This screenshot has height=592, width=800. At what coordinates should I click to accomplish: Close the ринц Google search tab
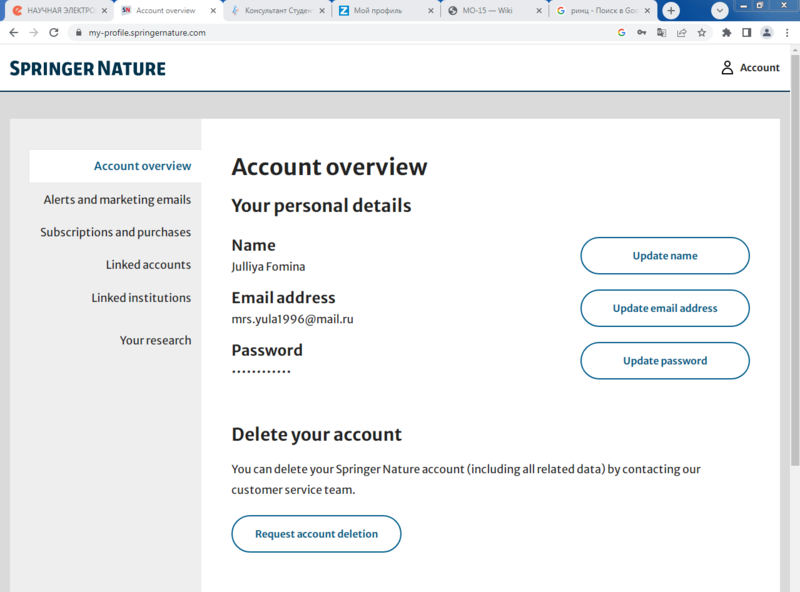[647, 10]
